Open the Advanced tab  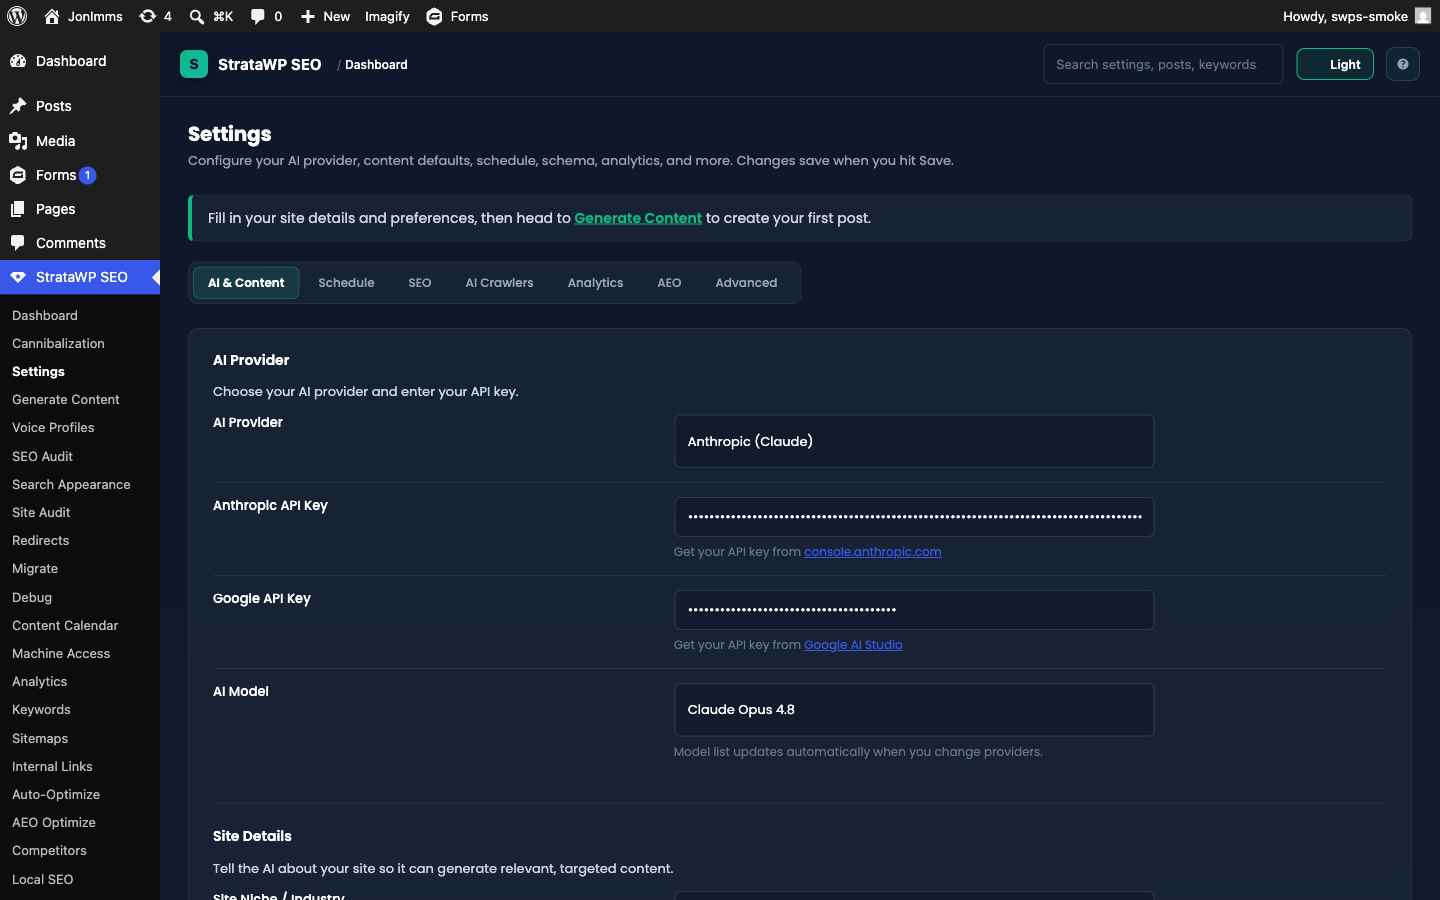[x=746, y=283]
